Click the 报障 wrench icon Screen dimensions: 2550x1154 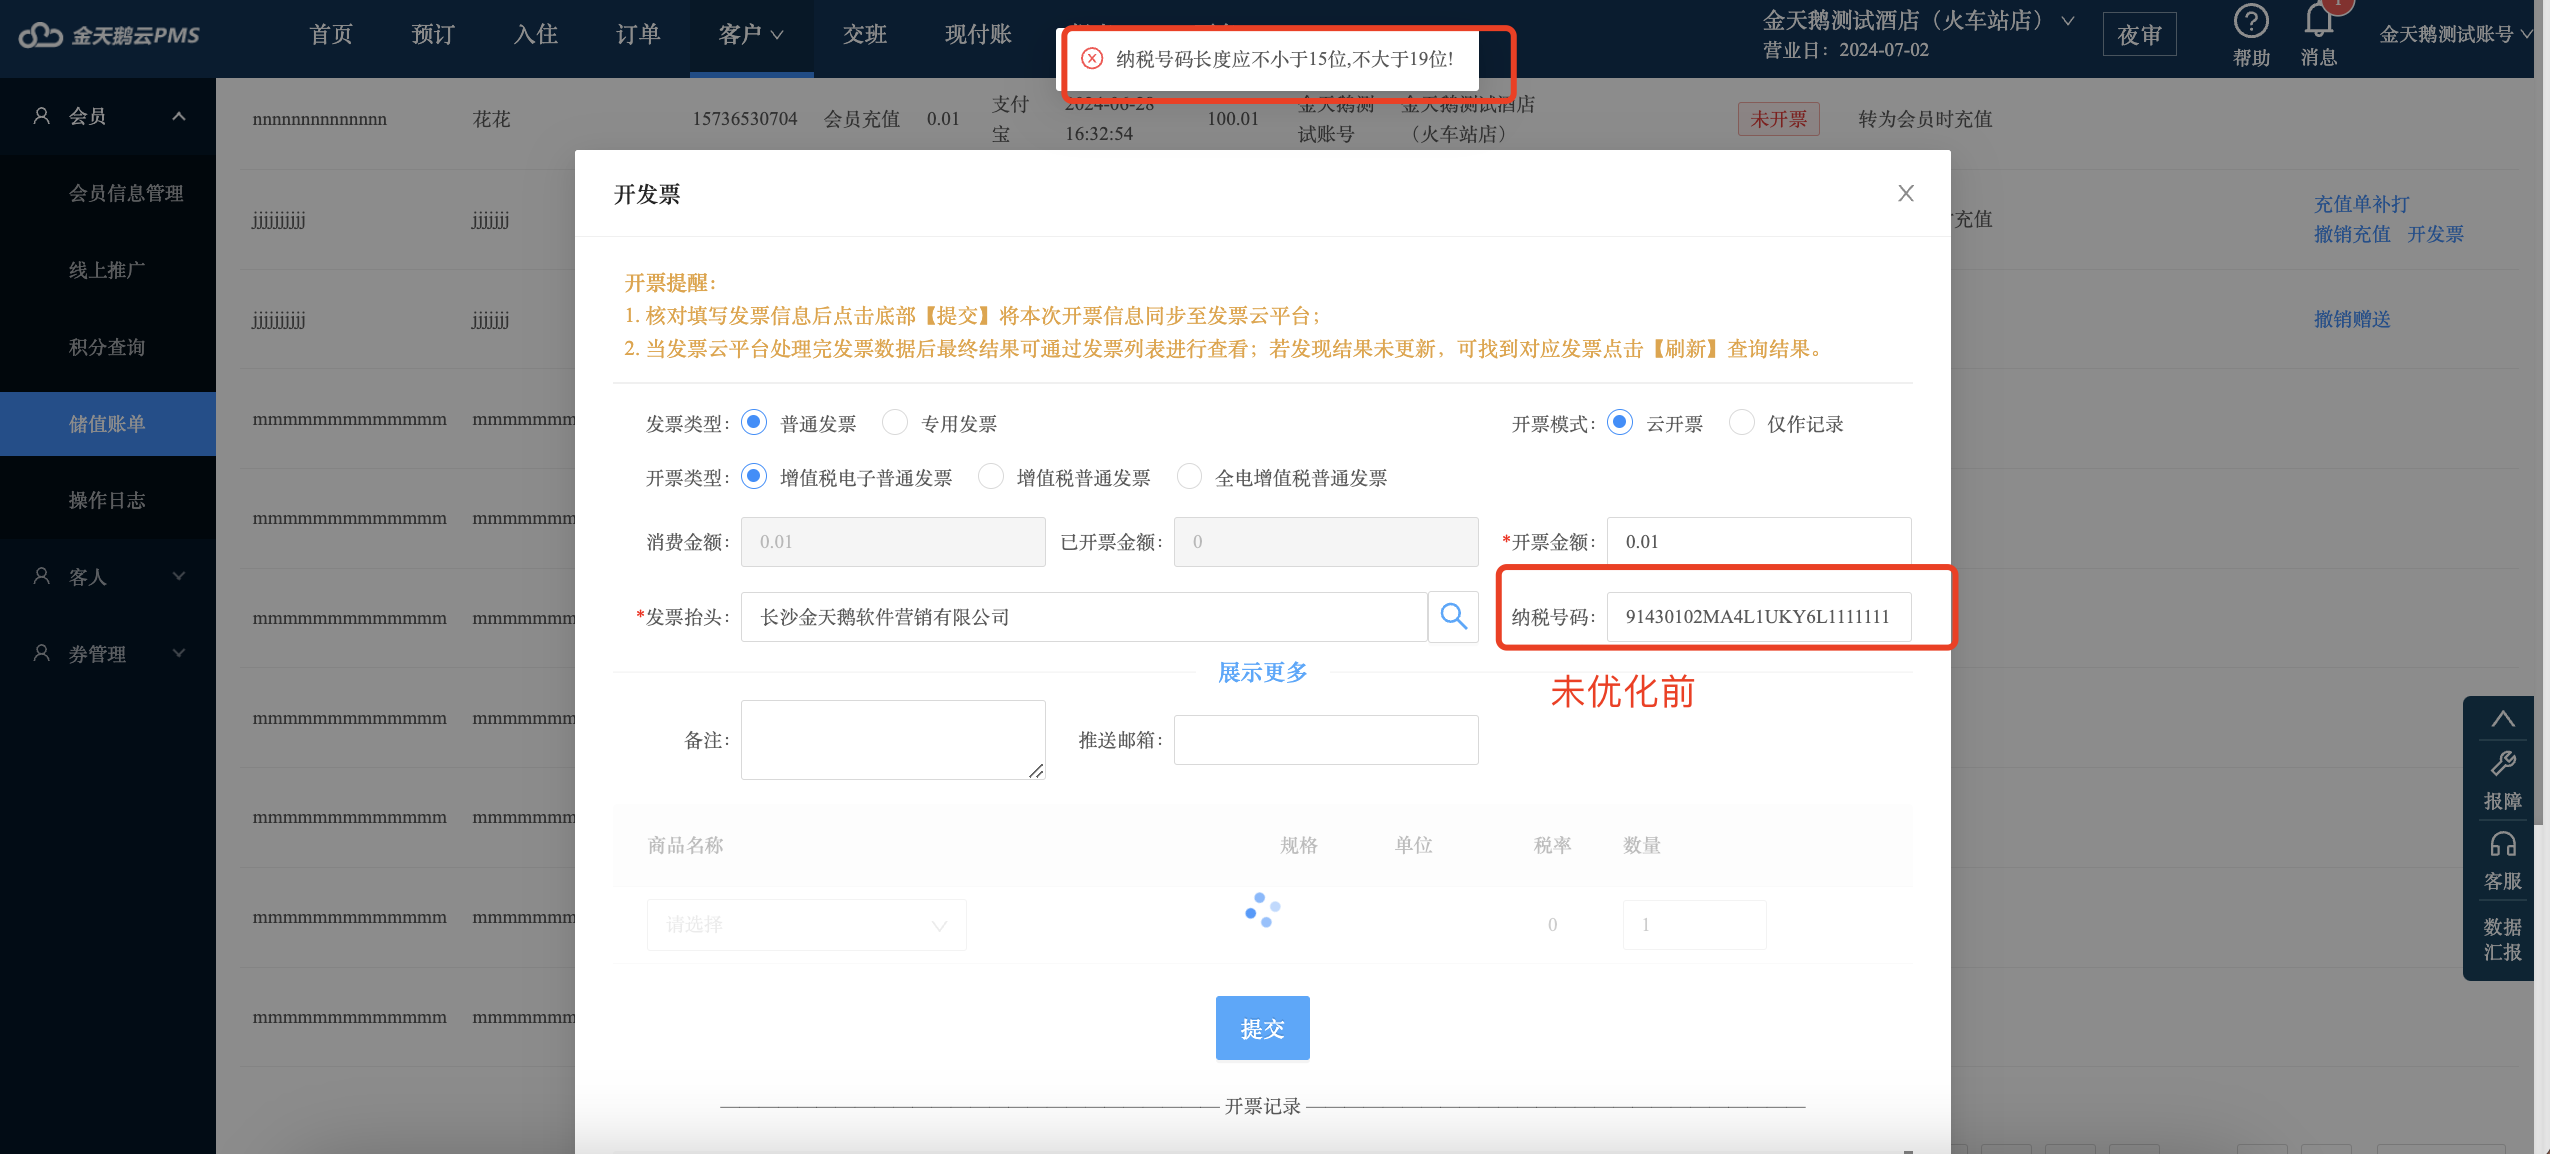tap(2502, 765)
